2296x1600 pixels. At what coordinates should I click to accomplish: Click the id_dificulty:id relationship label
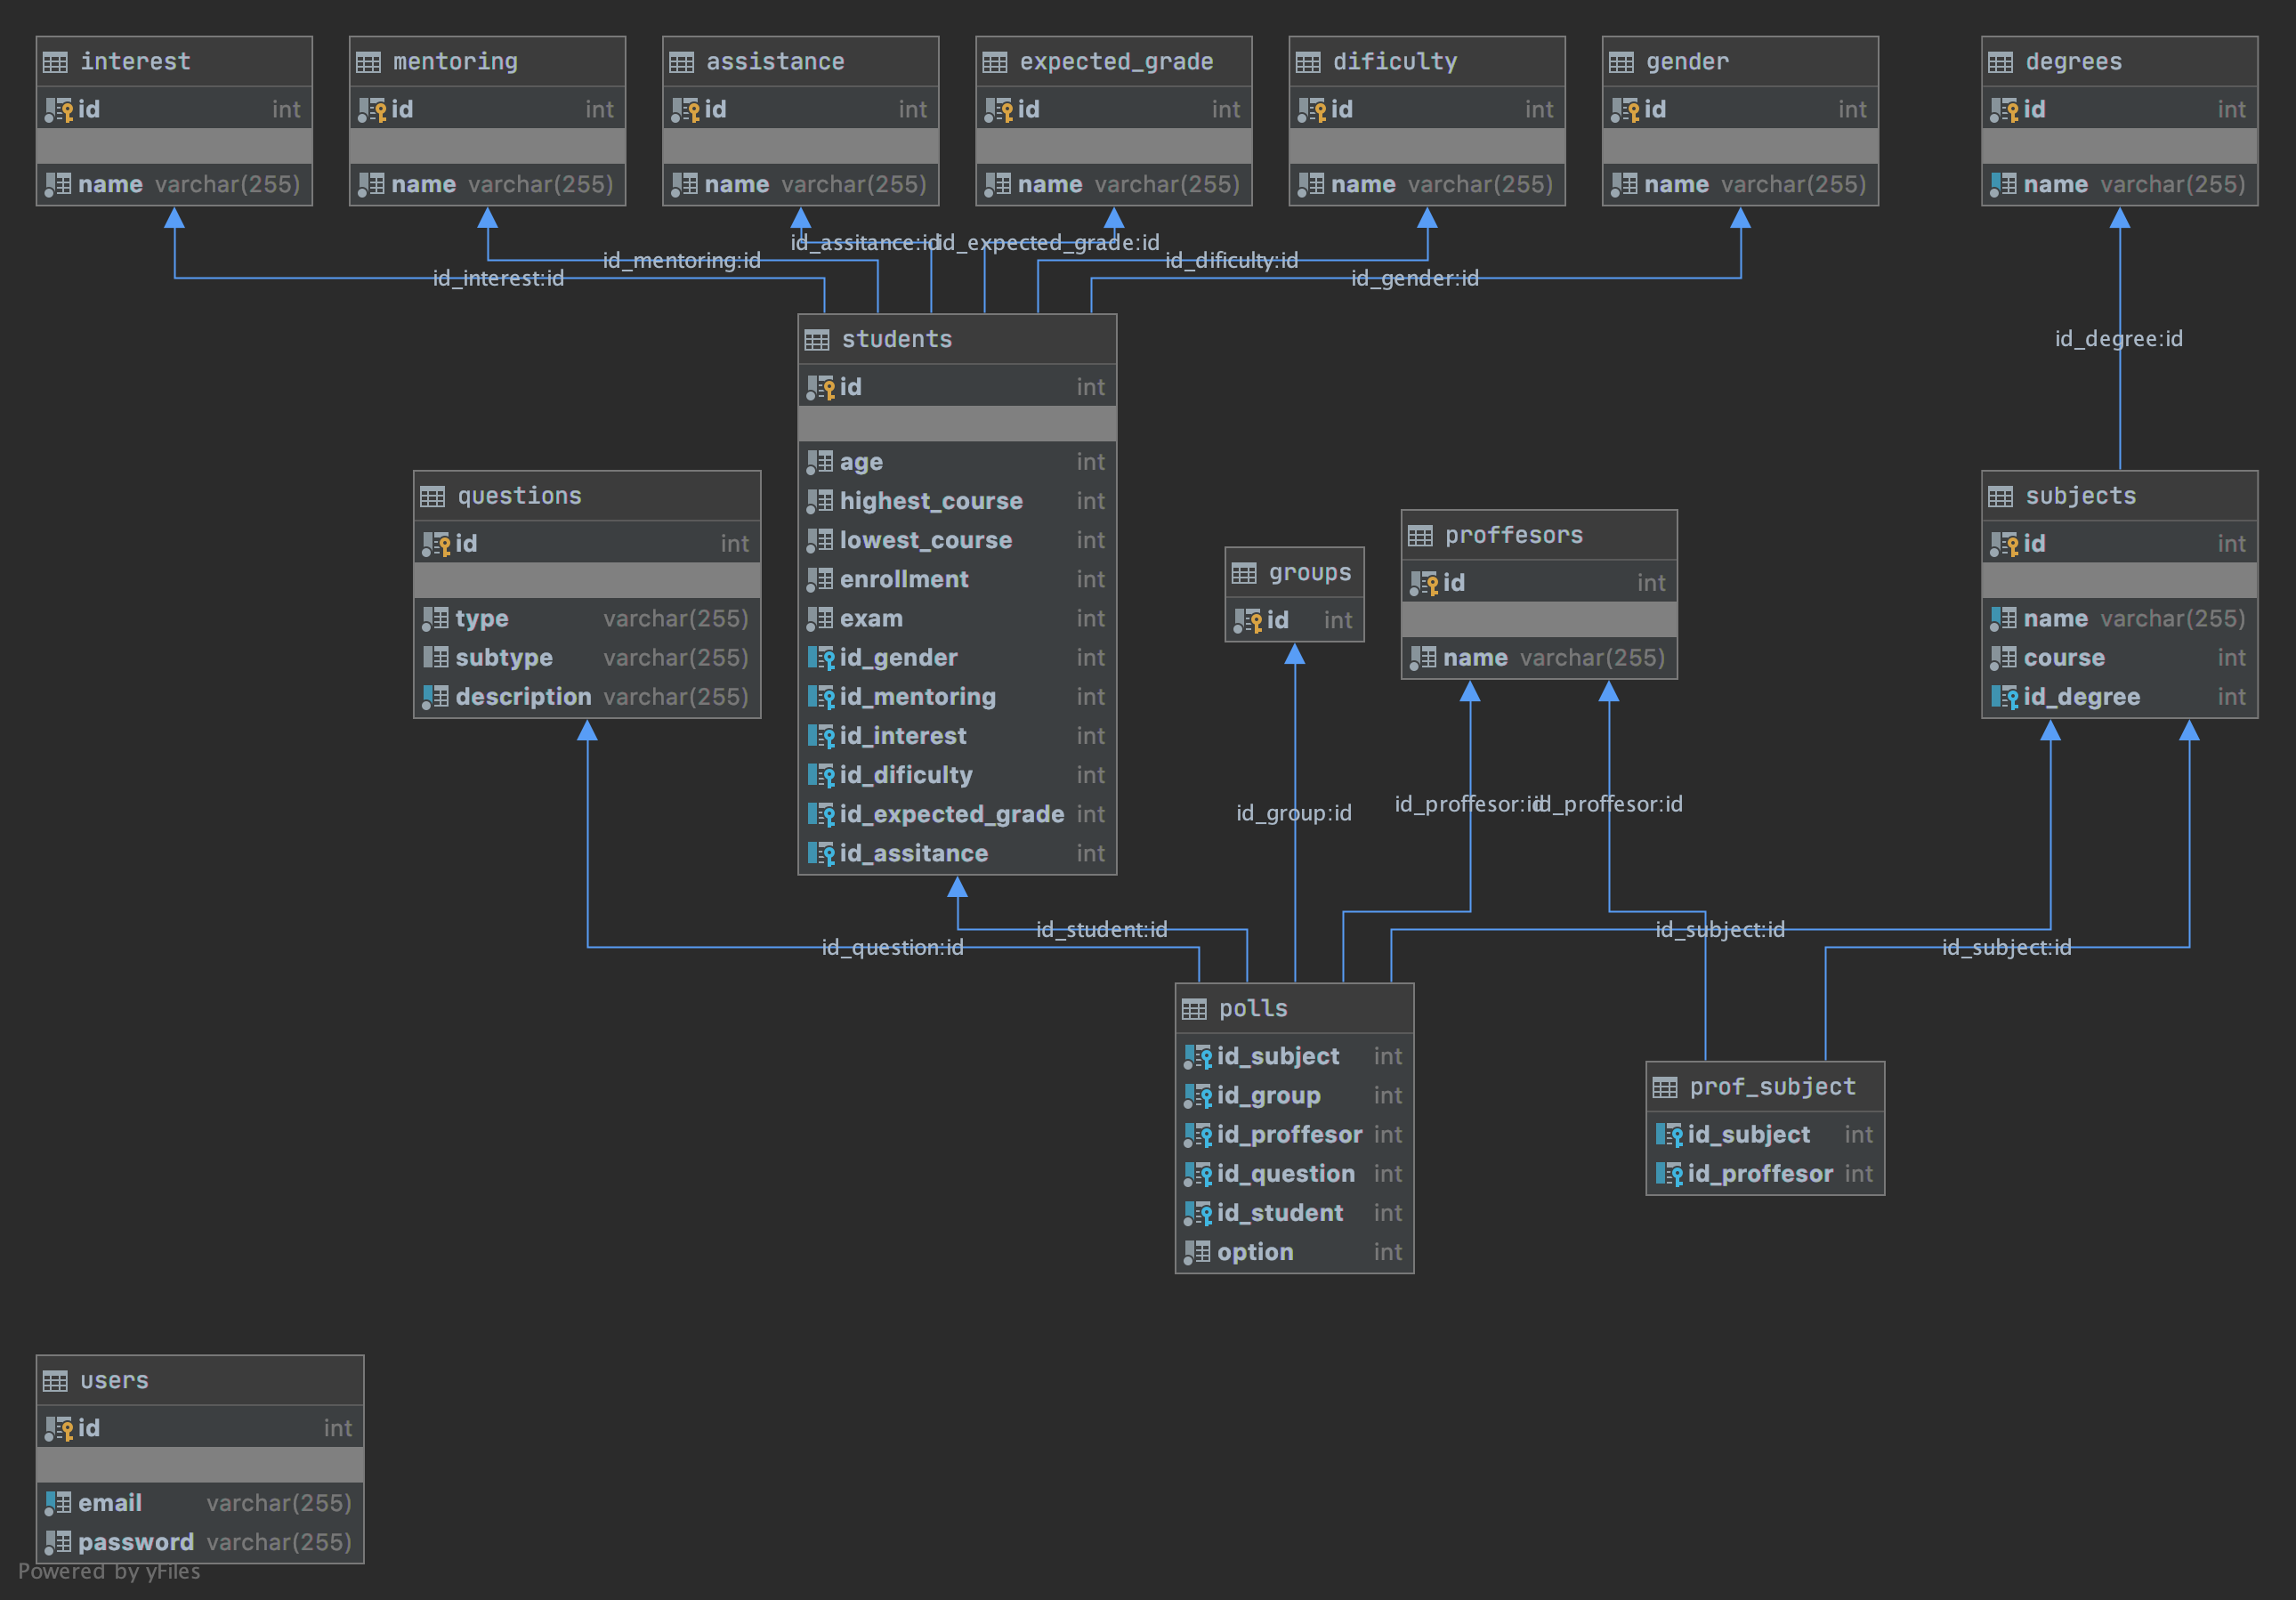pyautogui.click(x=1231, y=261)
